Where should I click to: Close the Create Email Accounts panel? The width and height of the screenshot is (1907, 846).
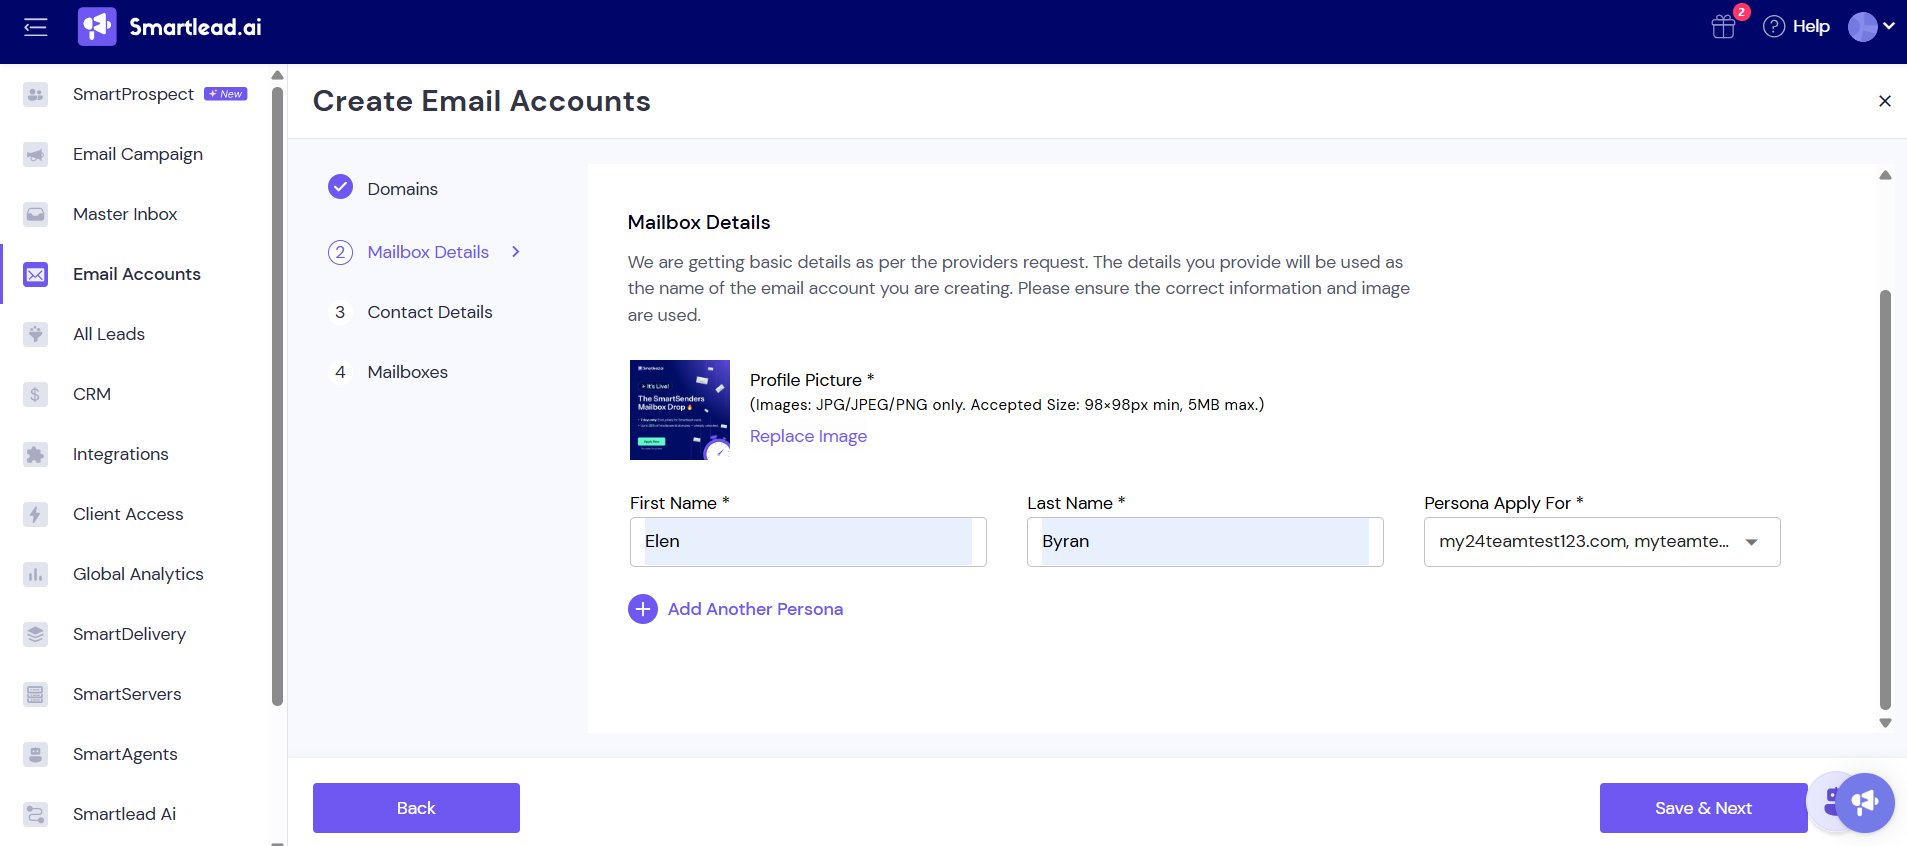(1885, 101)
